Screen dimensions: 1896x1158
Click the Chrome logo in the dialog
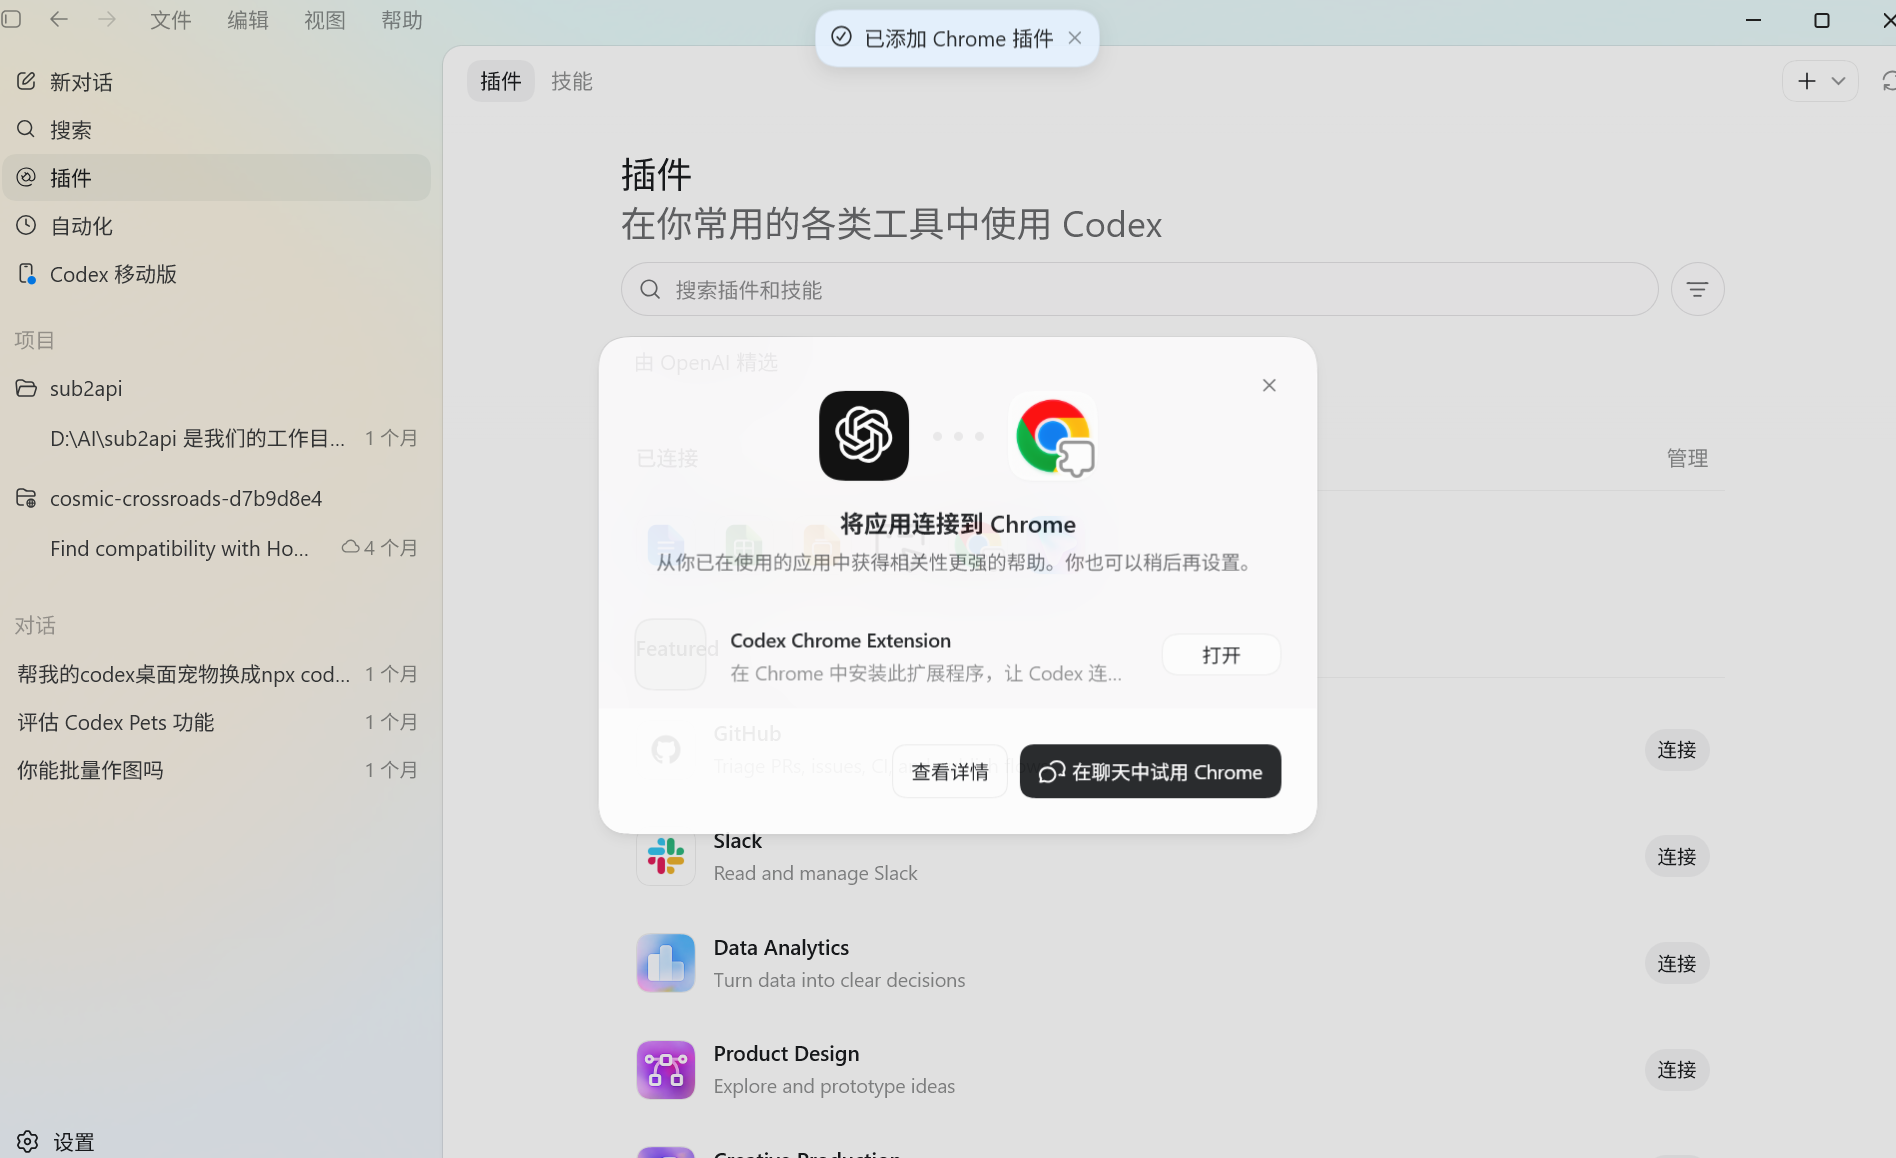(x=1054, y=435)
